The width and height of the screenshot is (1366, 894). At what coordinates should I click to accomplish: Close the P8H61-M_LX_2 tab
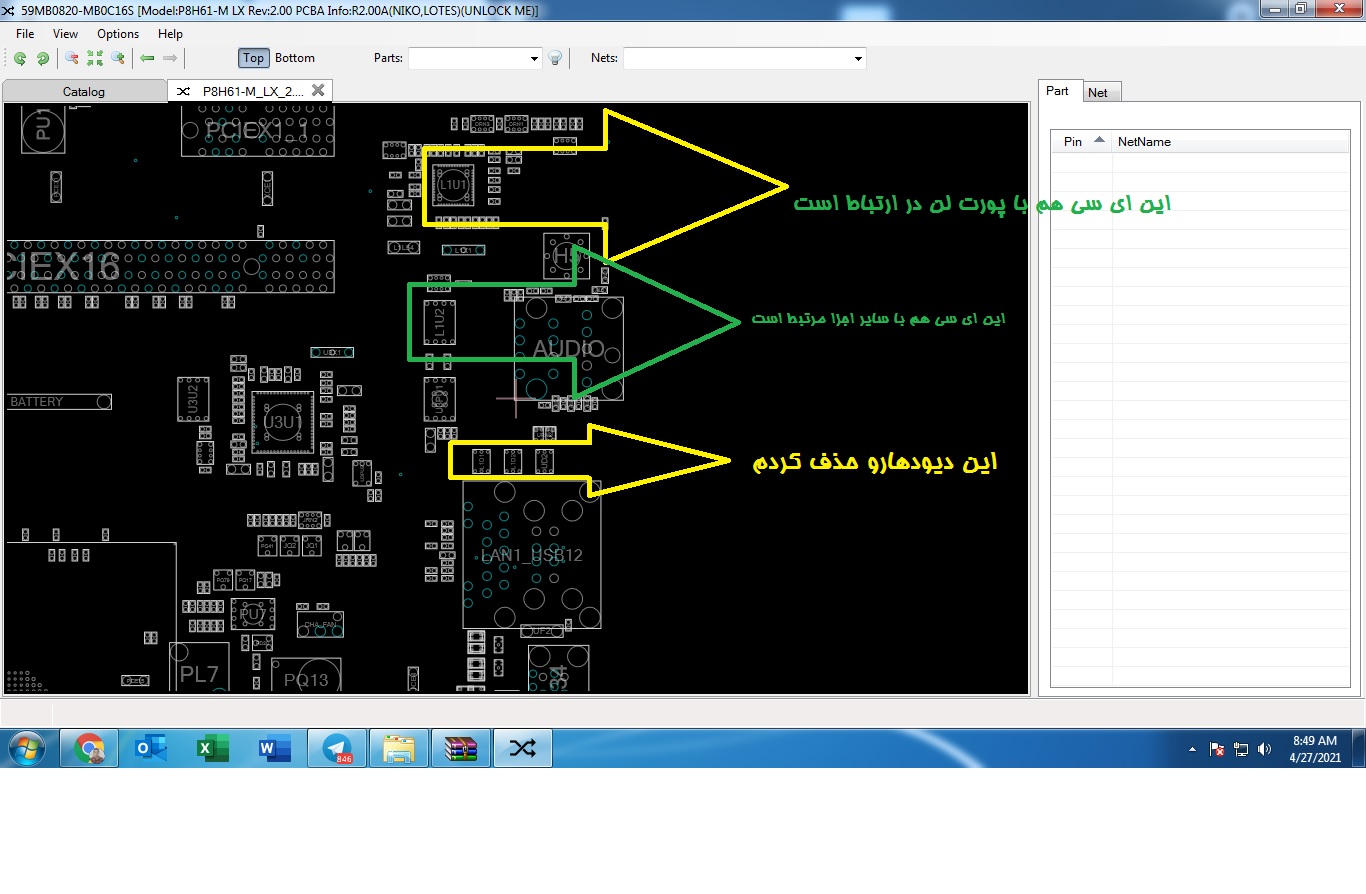tap(318, 90)
